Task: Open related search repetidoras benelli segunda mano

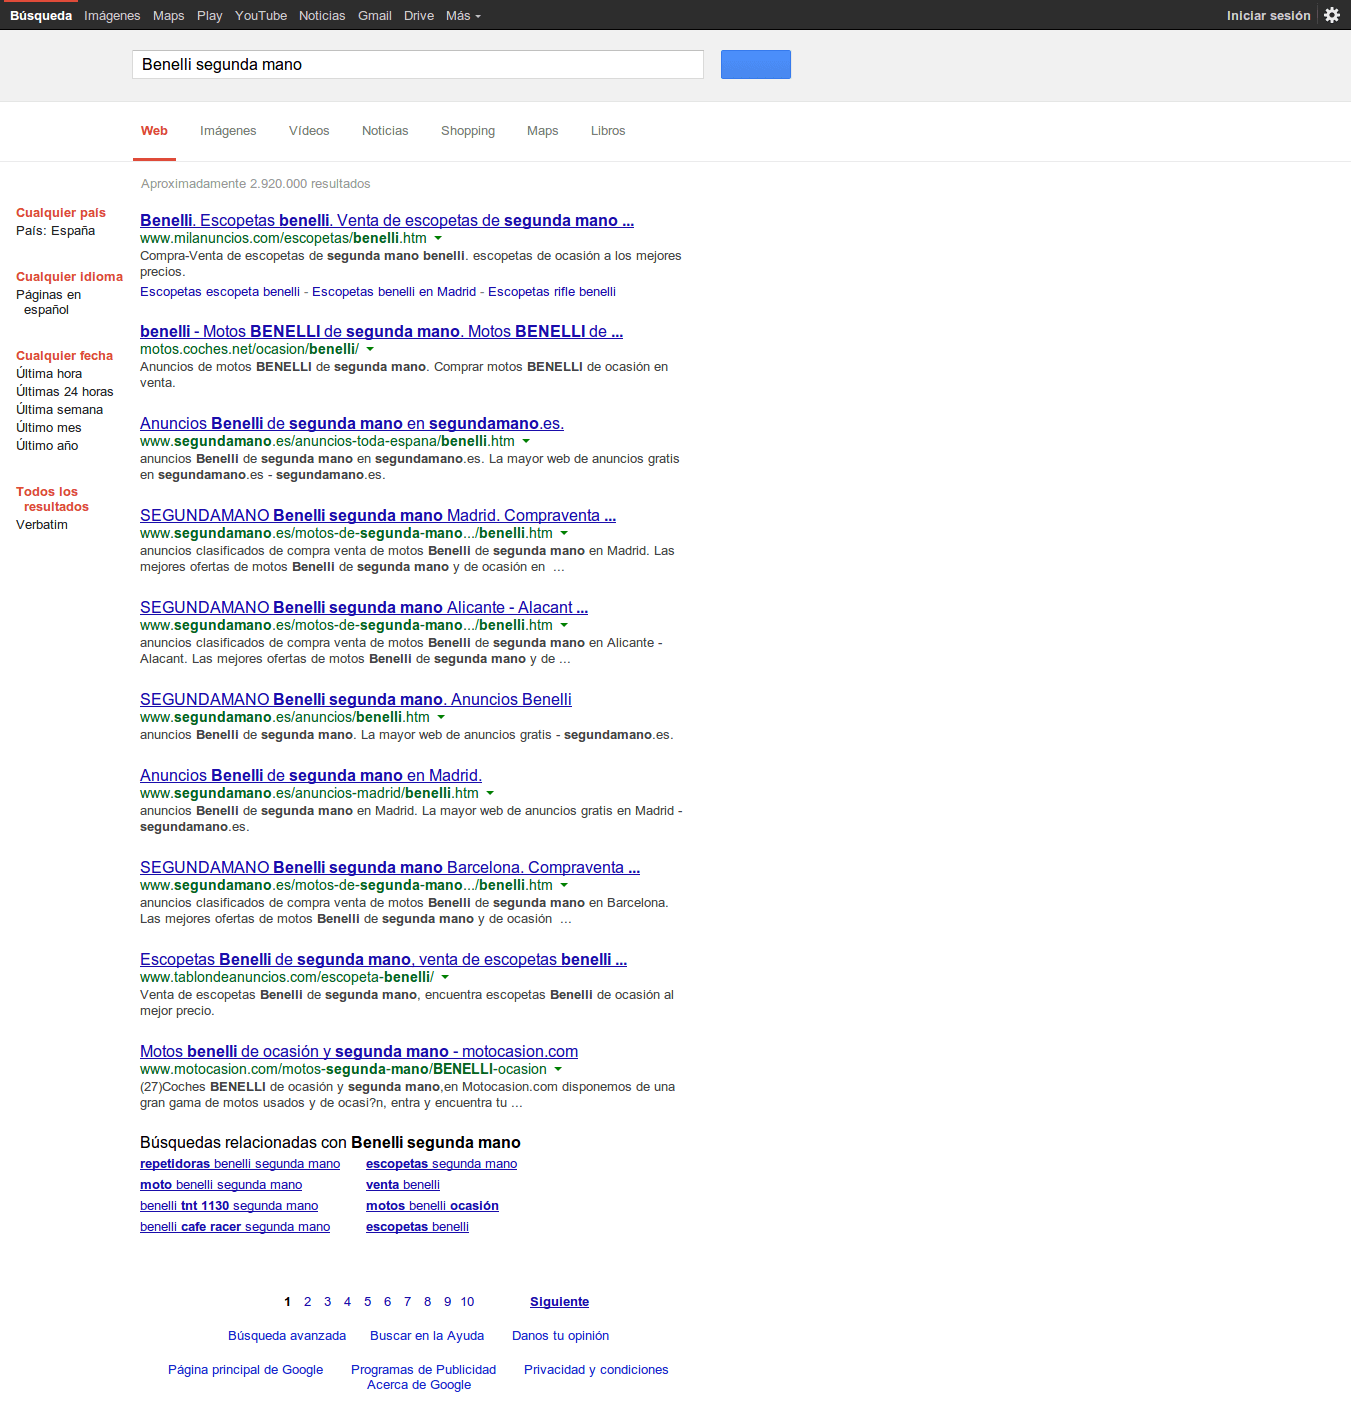Action: [x=240, y=1164]
